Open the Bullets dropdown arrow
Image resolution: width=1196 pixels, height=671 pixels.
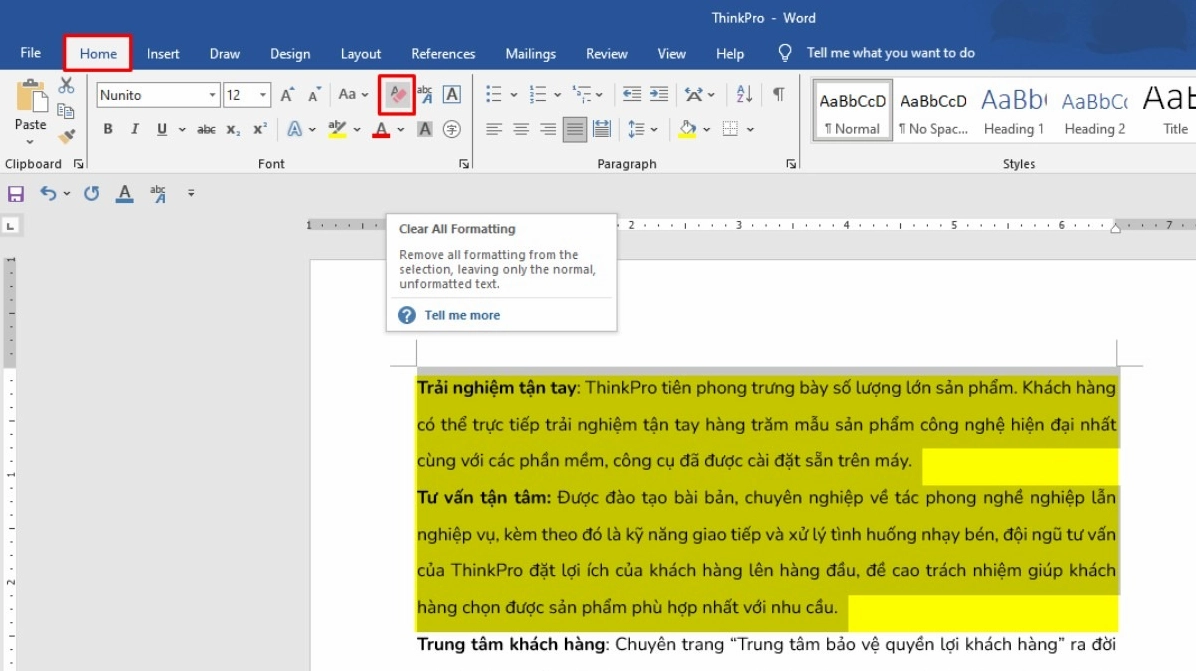tap(513, 95)
